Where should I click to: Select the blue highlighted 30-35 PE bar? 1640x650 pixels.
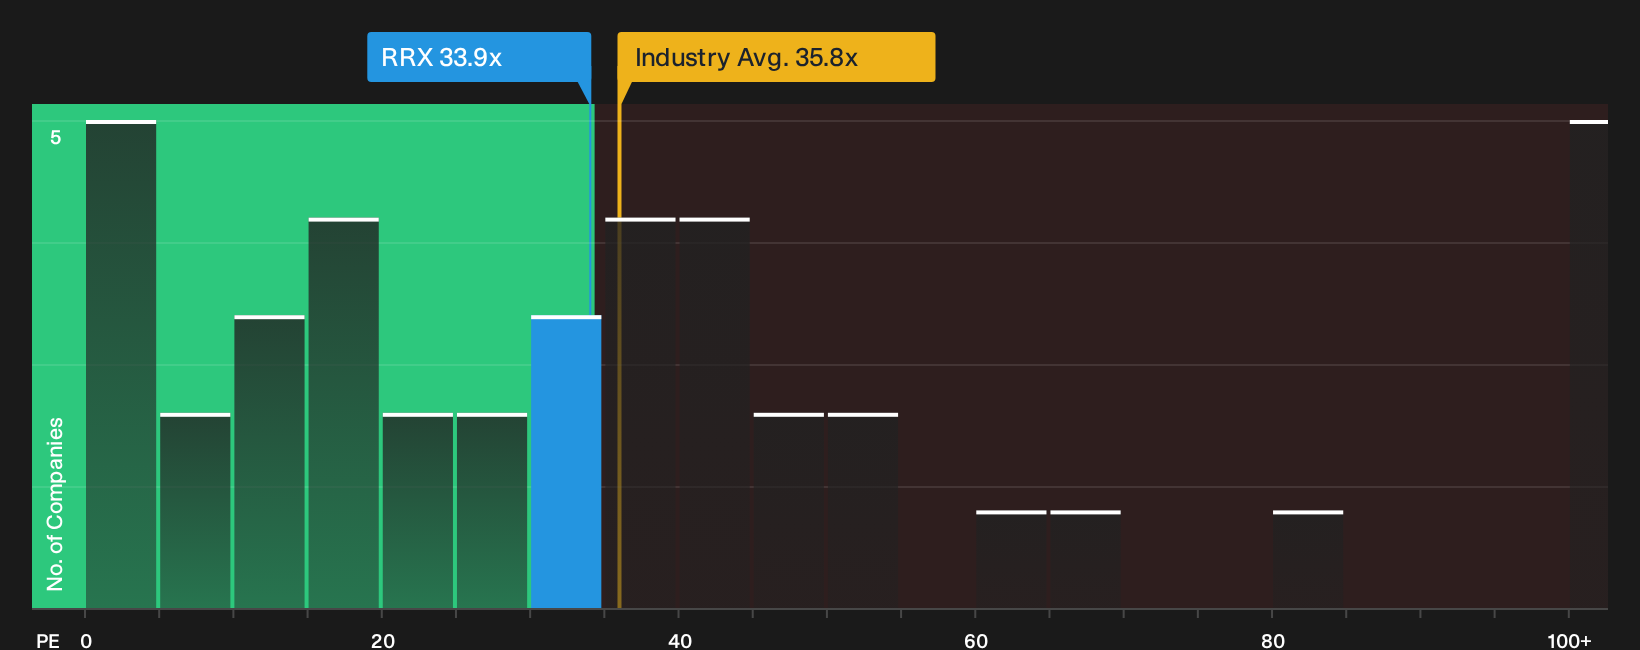pyautogui.click(x=566, y=462)
